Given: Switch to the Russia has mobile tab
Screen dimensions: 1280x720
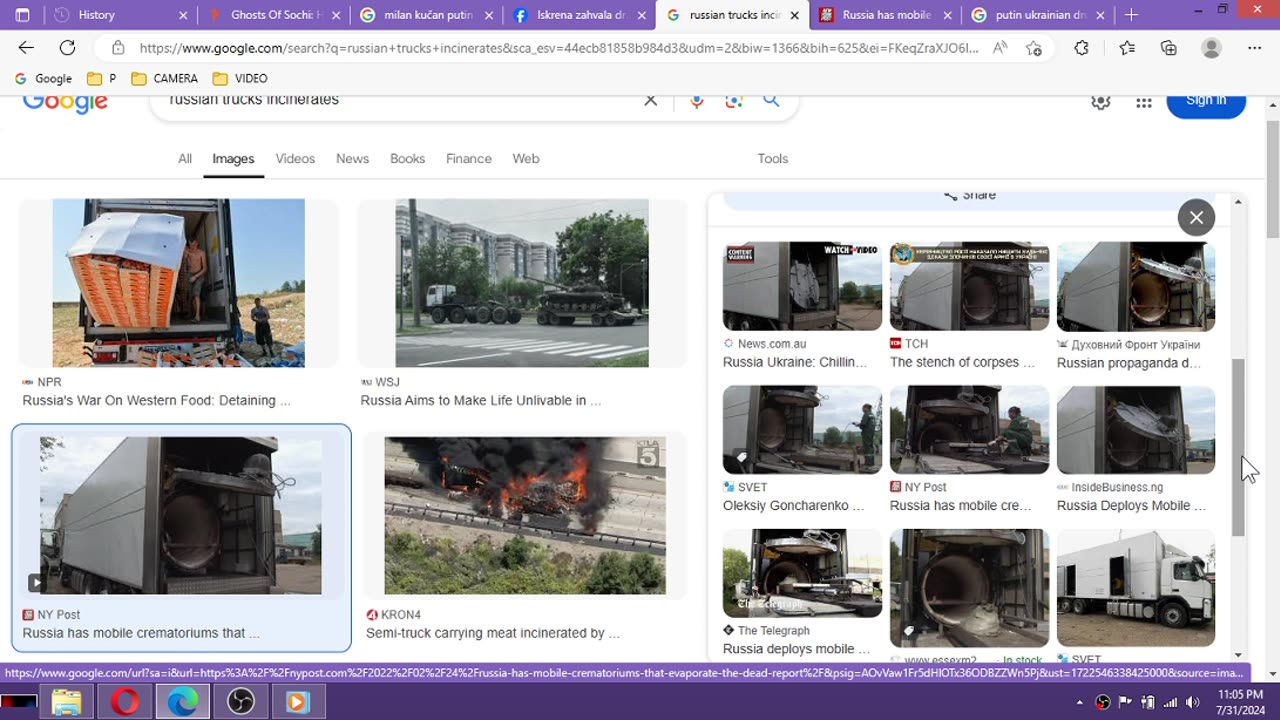Looking at the screenshot, I should pos(885,15).
